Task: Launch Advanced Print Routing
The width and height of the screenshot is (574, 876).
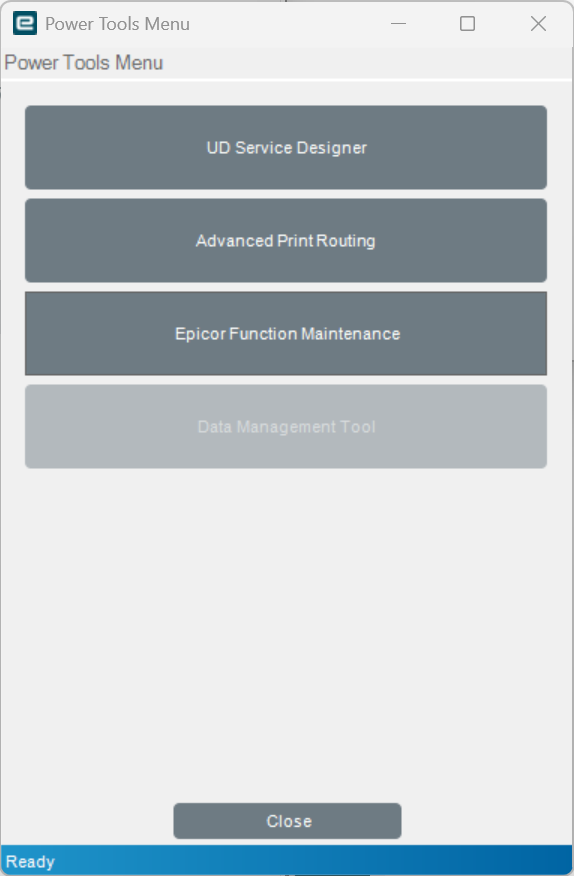Action: (286, 240)
